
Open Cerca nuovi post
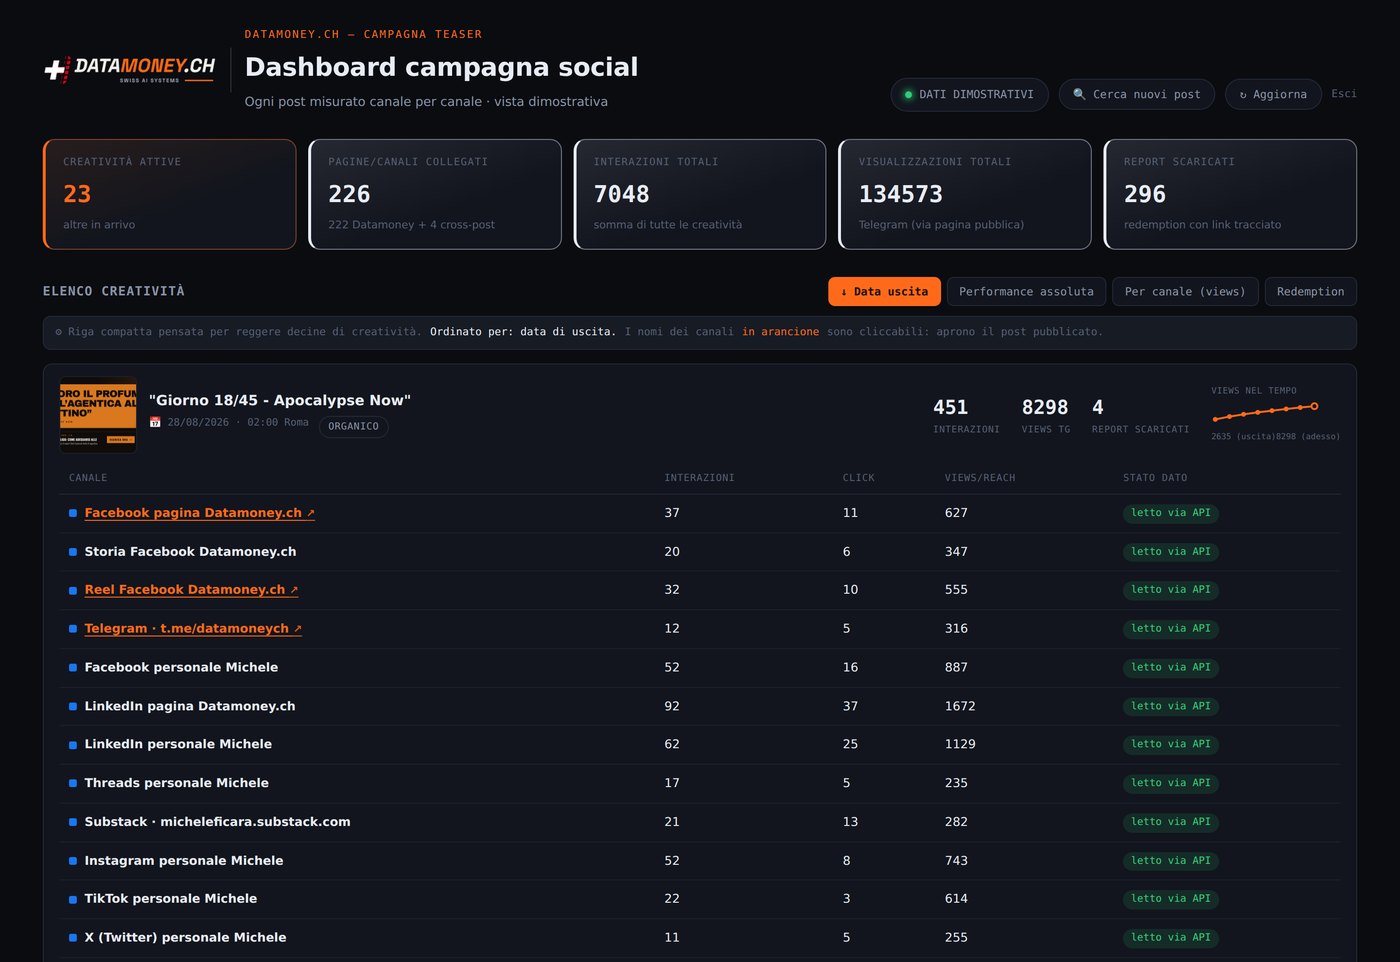pos(1137,94)
